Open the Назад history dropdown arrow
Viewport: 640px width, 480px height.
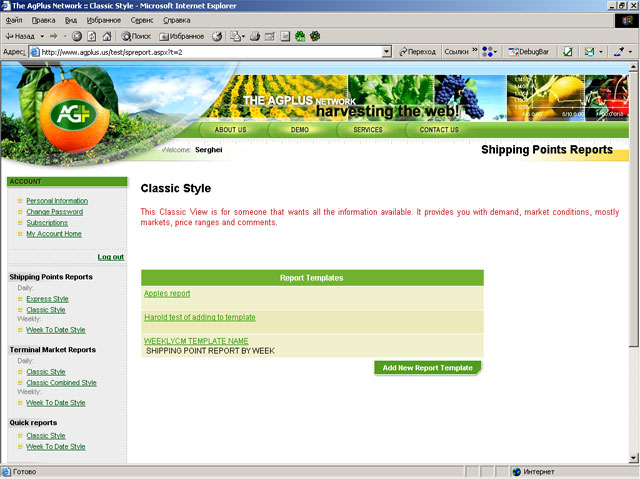click(x=42, y=36)
